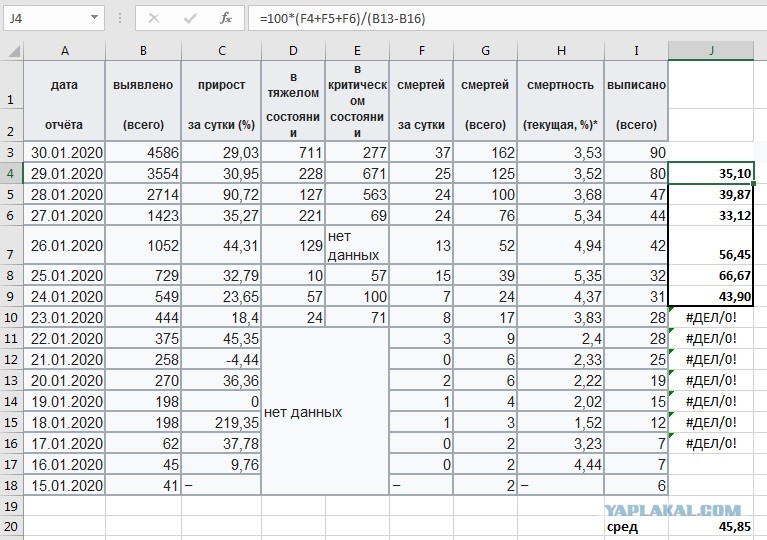Viewport: 767px width, 540px height.
Task: Click cell with value 43,90
Action: 711,296
